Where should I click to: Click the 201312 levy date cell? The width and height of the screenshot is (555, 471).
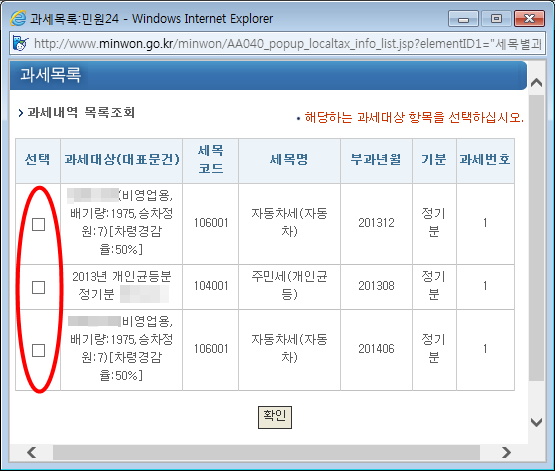(x=376, y=224)
